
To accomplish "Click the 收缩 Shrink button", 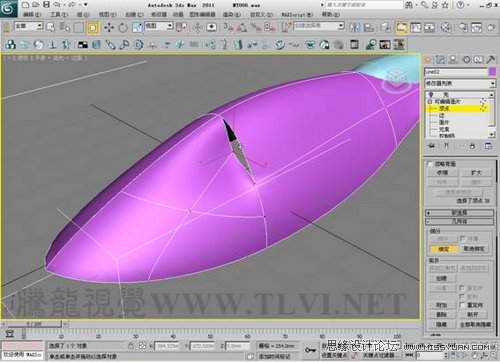I will (442, 173).
